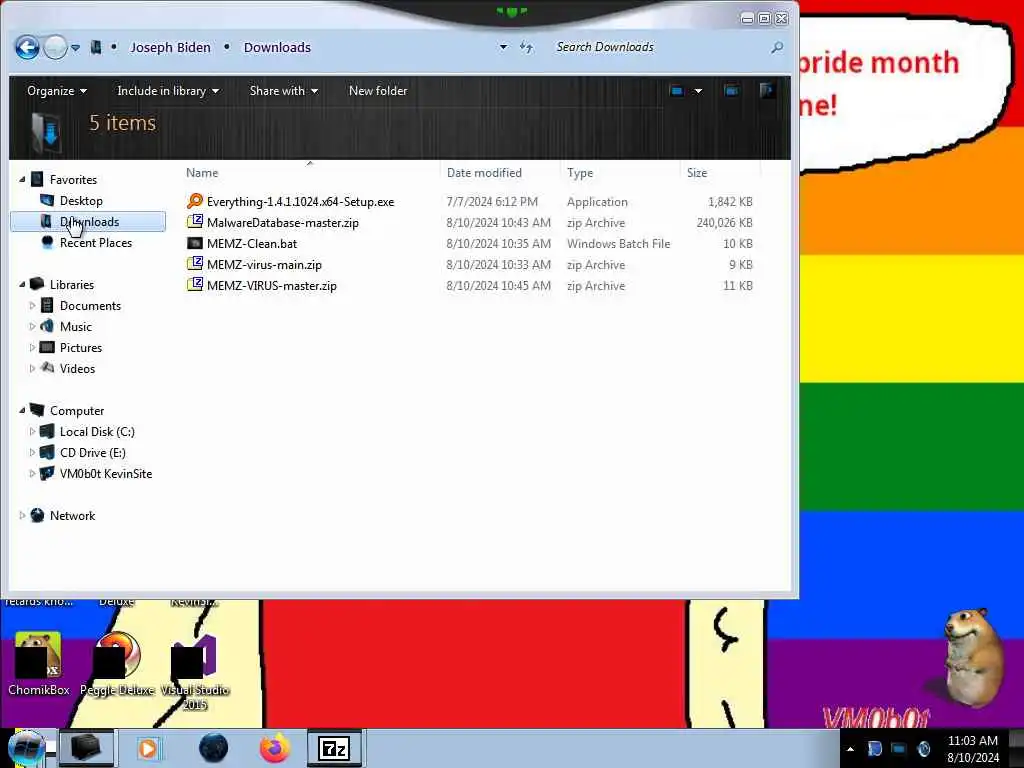Viewport: 1024px width, 768px height.
Task: Change your view icon in toolbar
Action: (677, 91)
